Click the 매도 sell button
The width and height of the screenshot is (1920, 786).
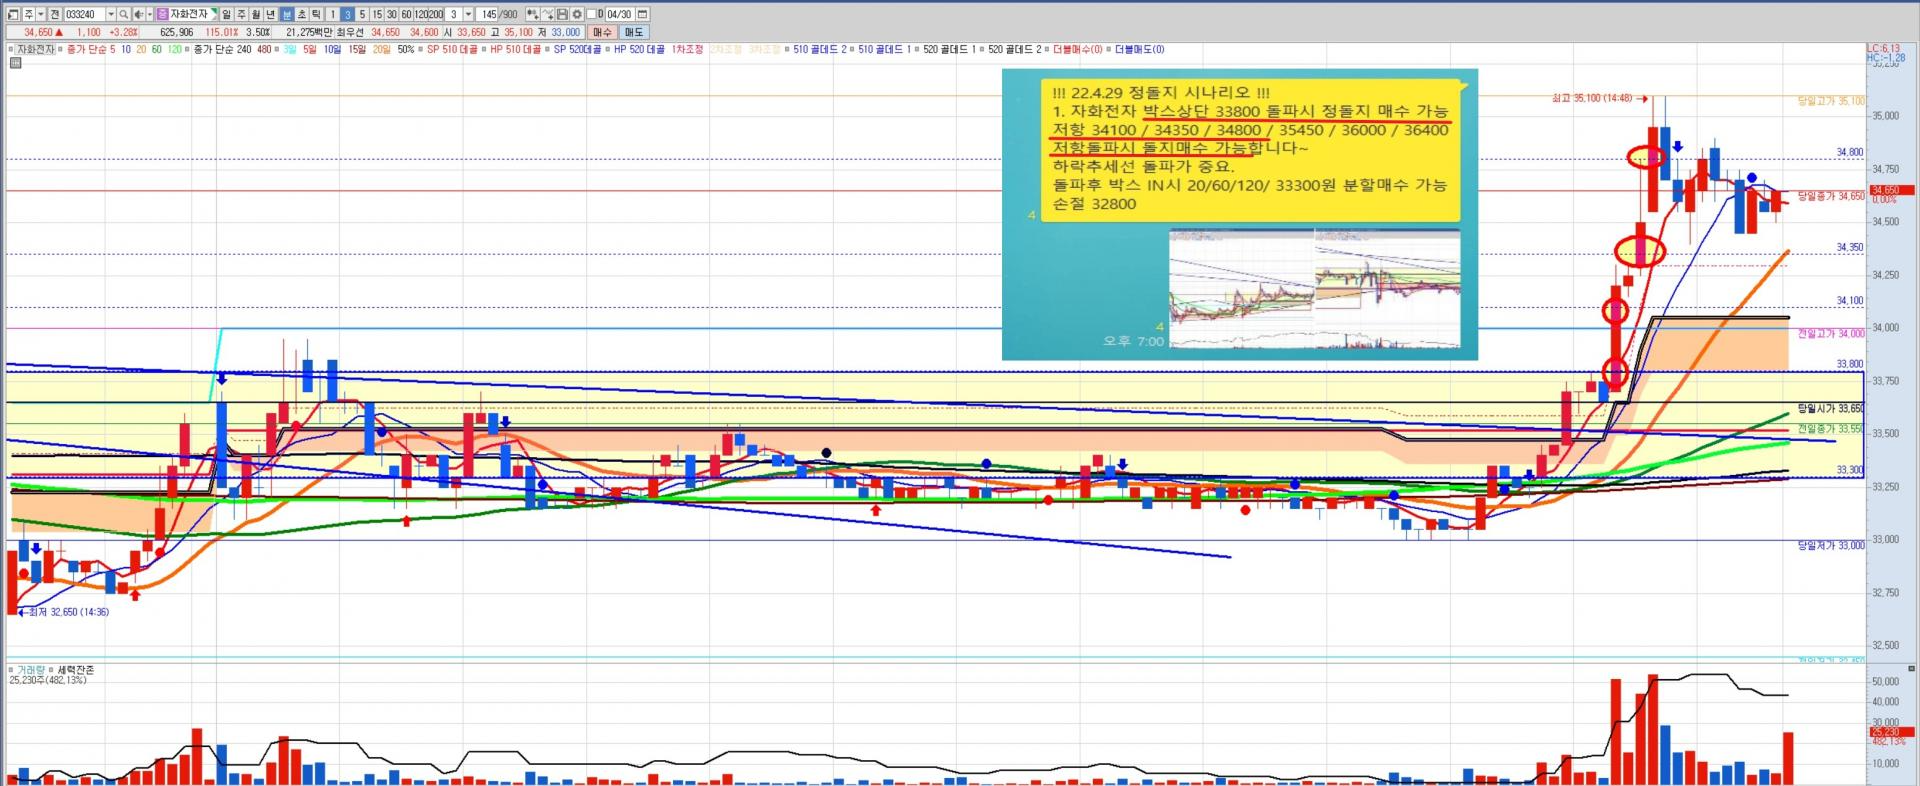pos(634,32)
